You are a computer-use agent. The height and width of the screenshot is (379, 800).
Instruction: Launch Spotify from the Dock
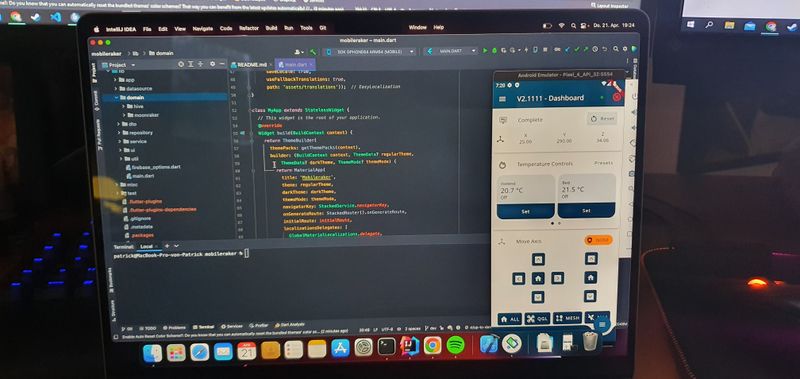[455, 346]
